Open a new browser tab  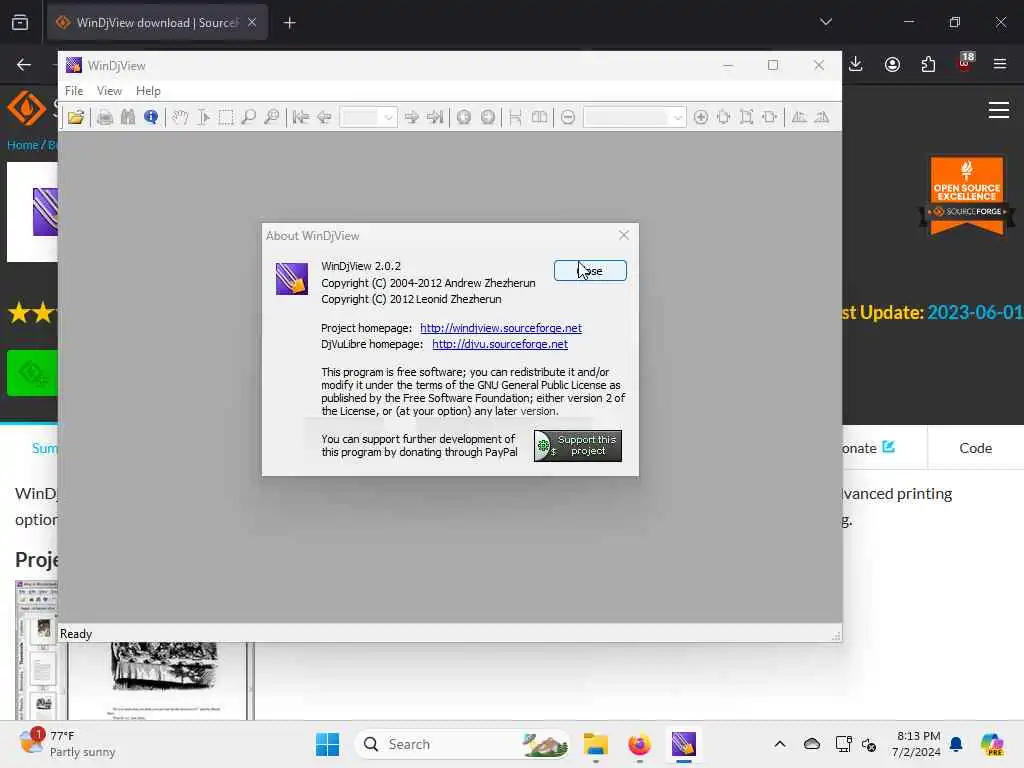coord(289,23)
